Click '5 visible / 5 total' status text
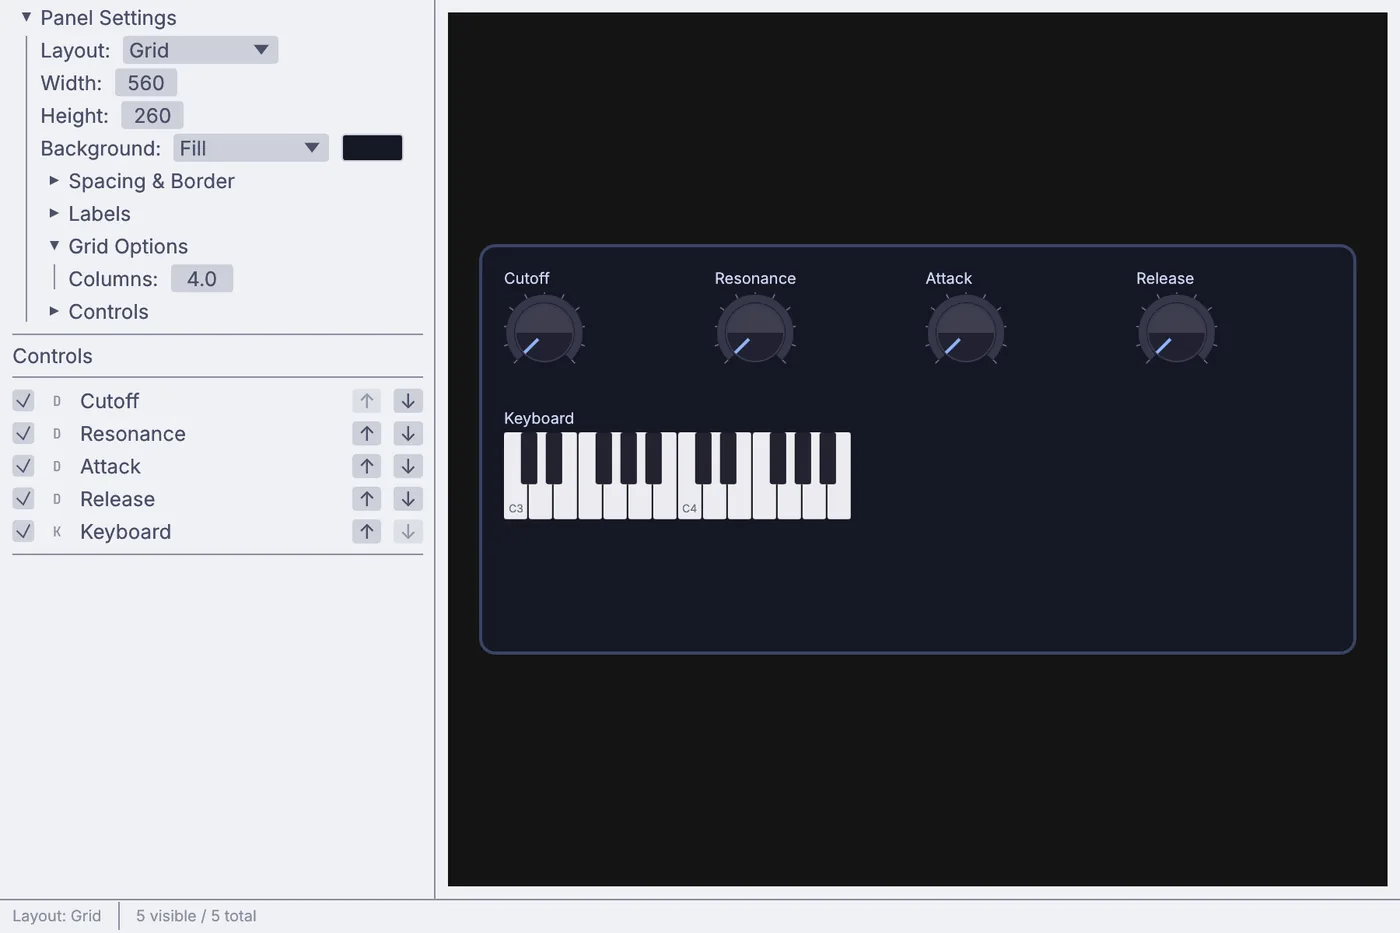This screenshot has height=933, width=1400. pos(196,916)
